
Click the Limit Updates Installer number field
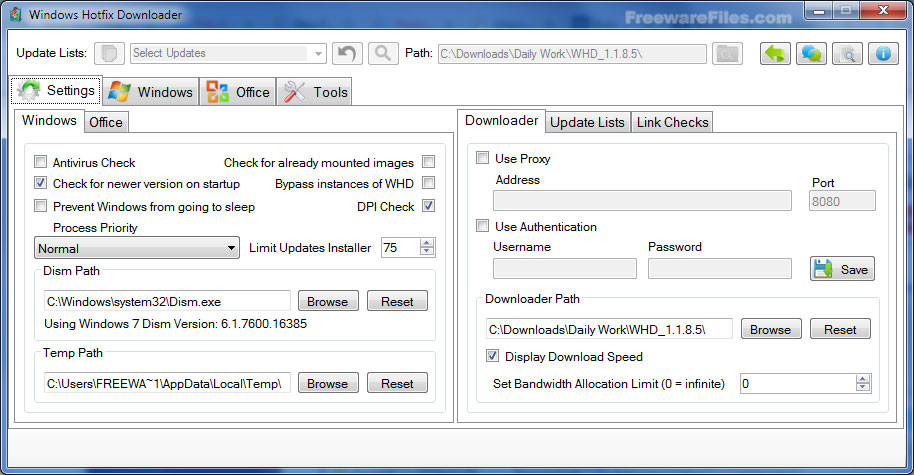click(401, 248)
